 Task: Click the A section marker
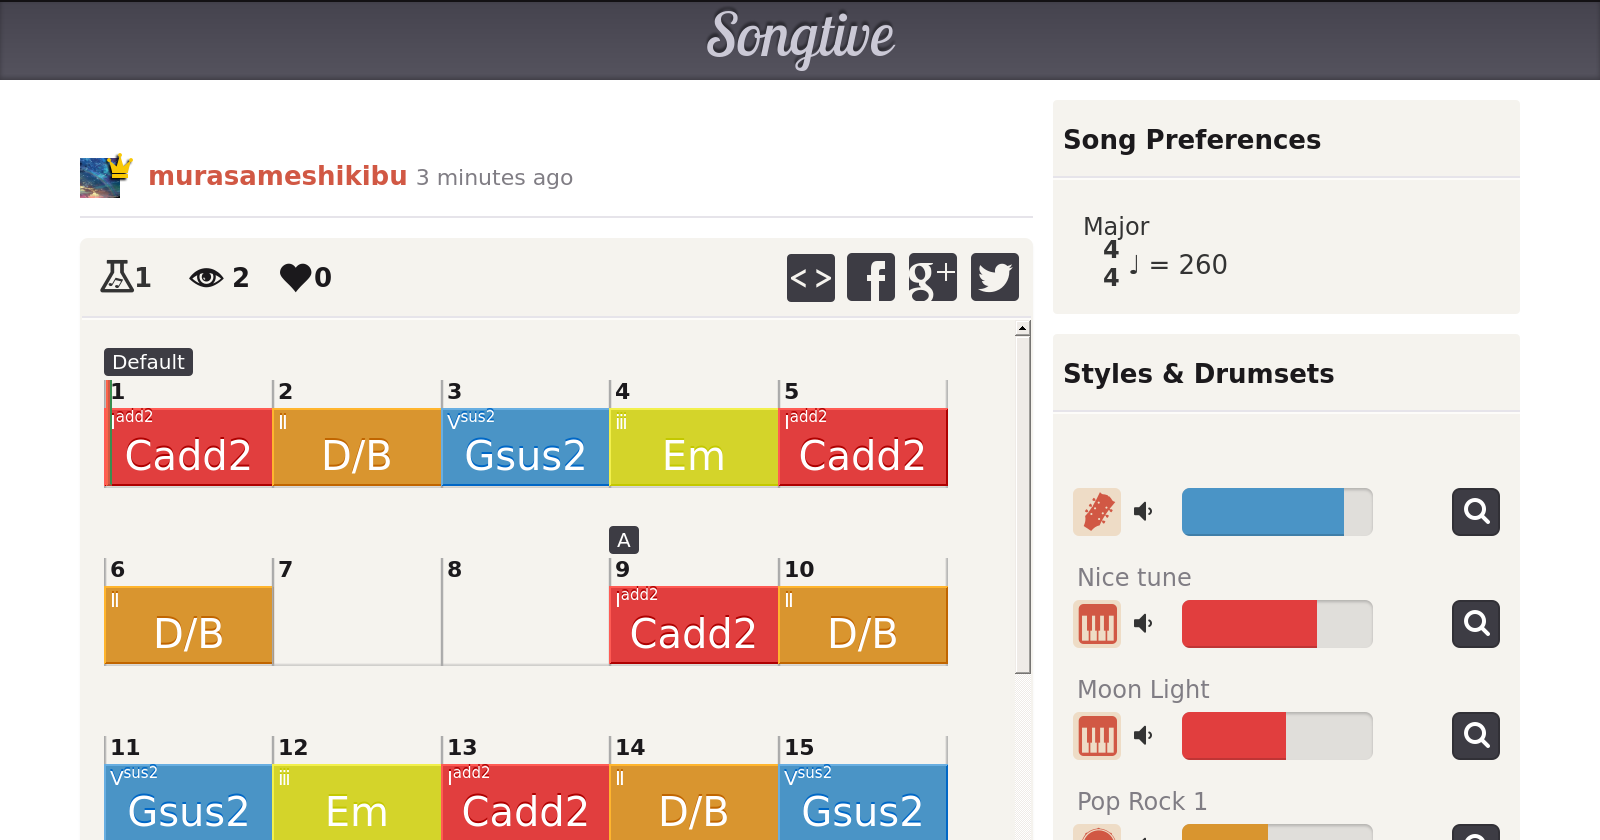coord(624,540)
